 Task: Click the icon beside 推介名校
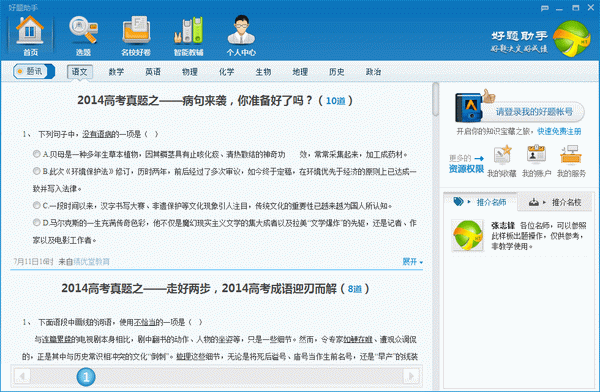click(x=533, y=202)
